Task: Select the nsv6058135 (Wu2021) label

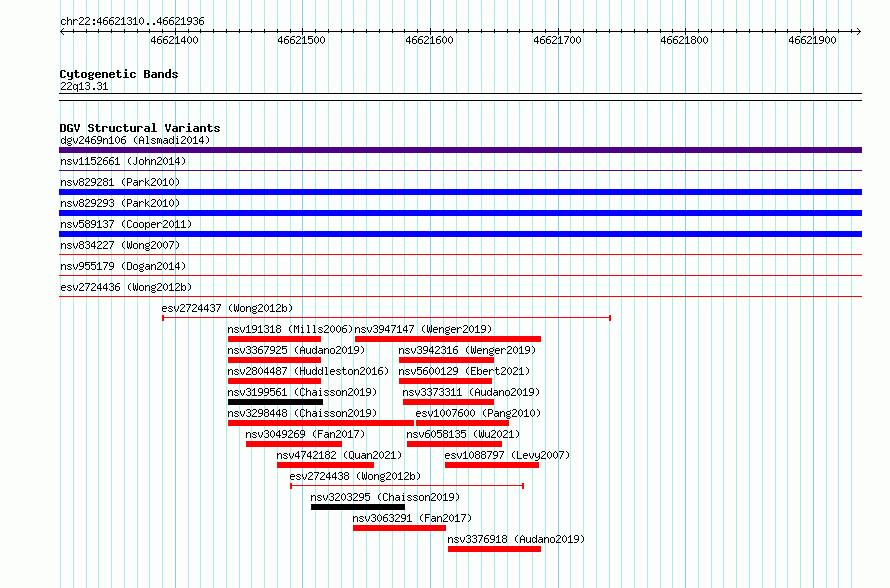Action: [463, 434]
